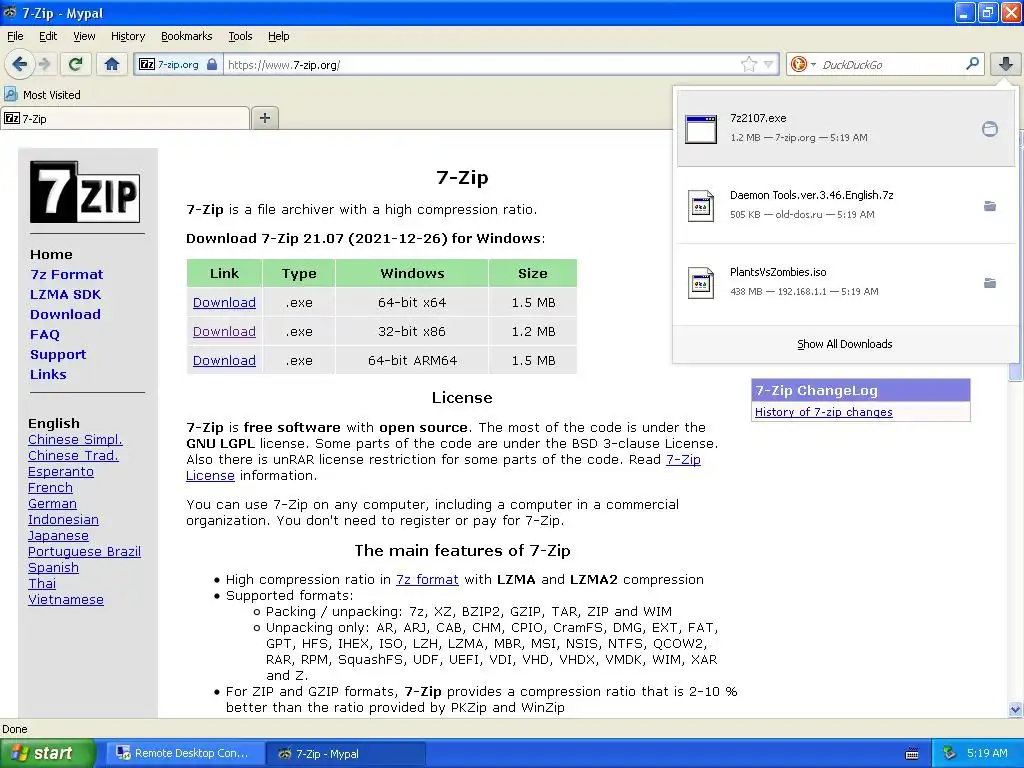Open containing folder for Daemon Tools download

click(x=990, y=206)
